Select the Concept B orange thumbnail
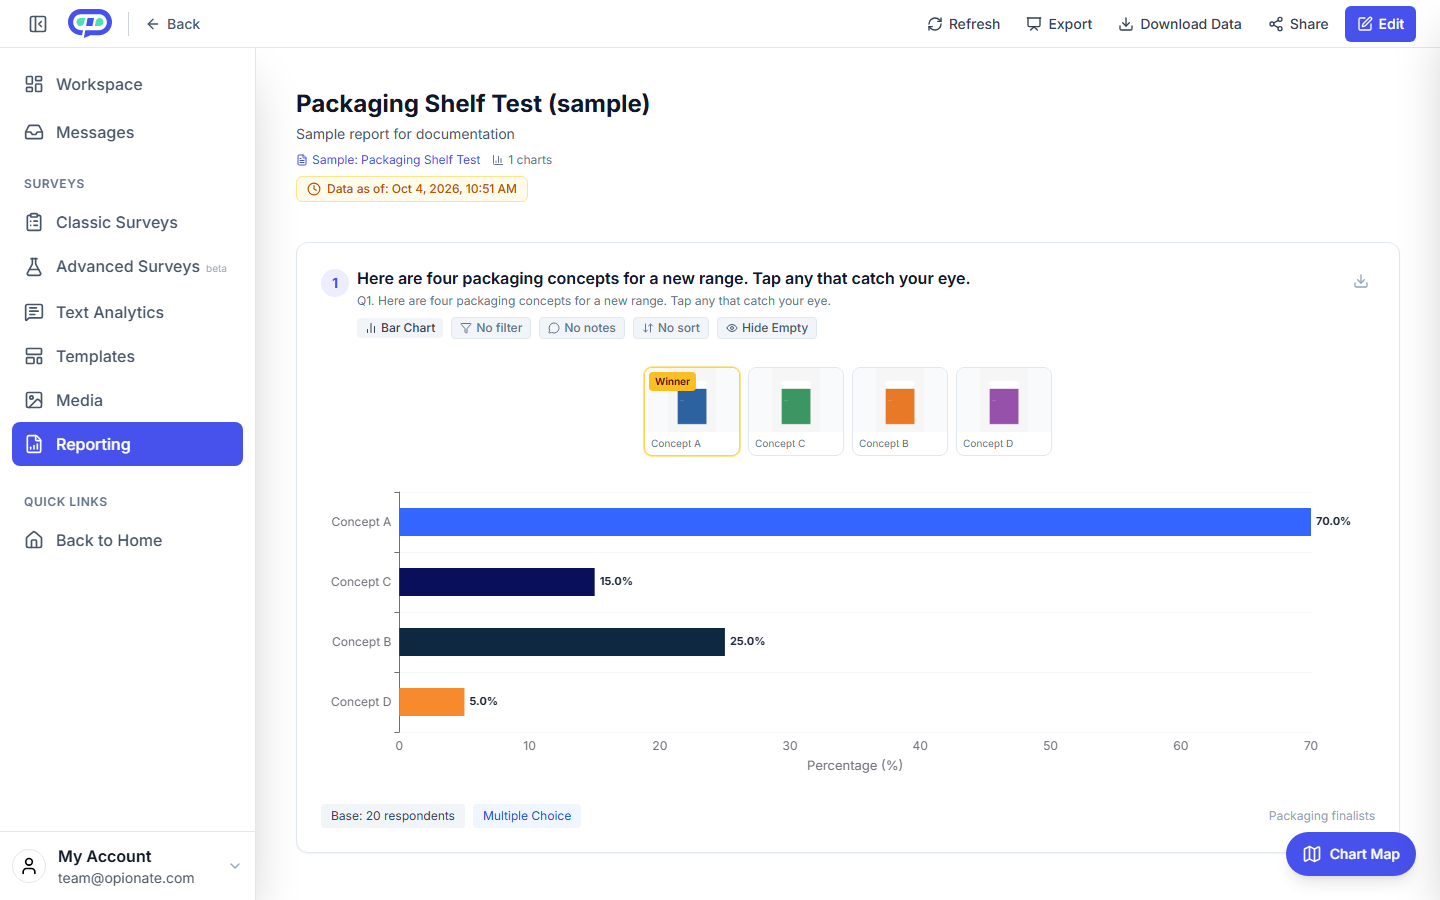Image resolution: width=1440 pixels, height=900 pixels. point(900,411)
